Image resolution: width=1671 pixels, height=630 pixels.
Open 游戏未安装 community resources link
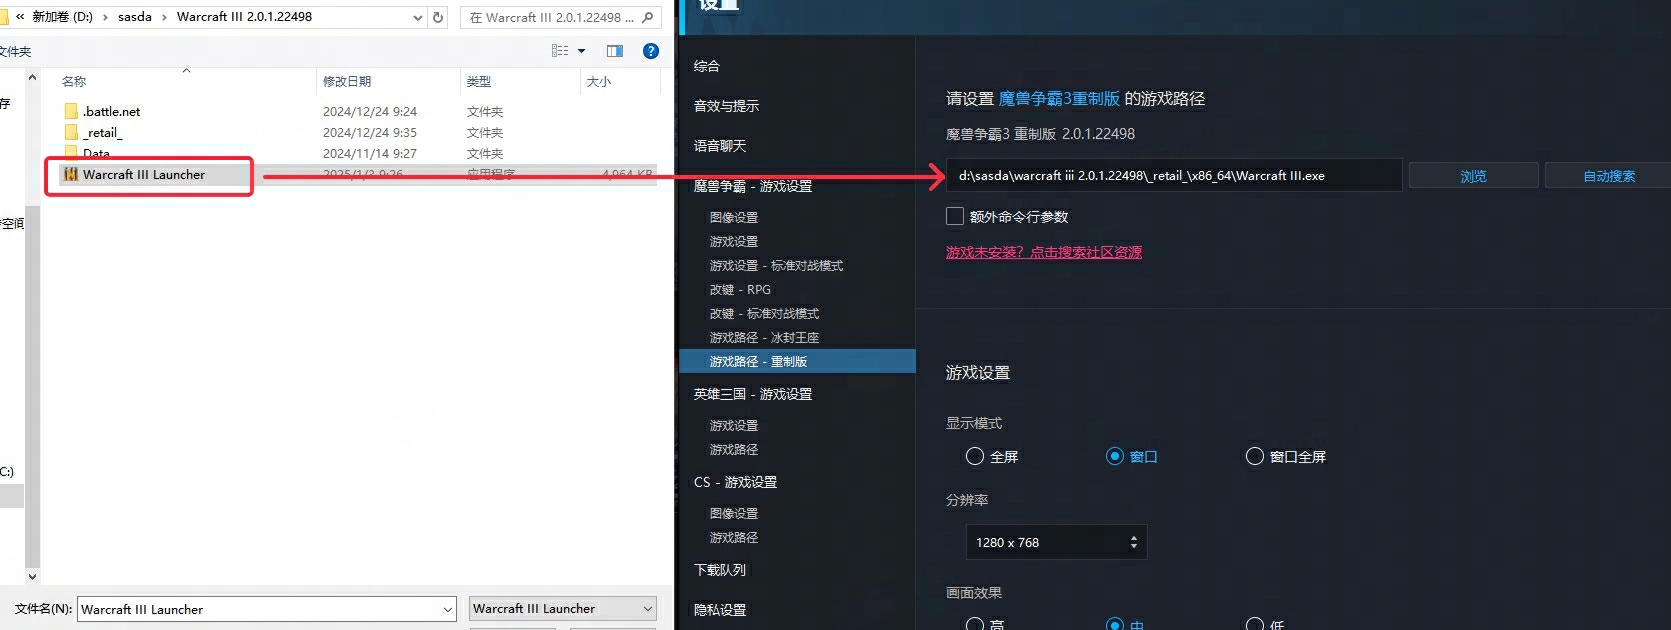click(x=1044, y=252)
